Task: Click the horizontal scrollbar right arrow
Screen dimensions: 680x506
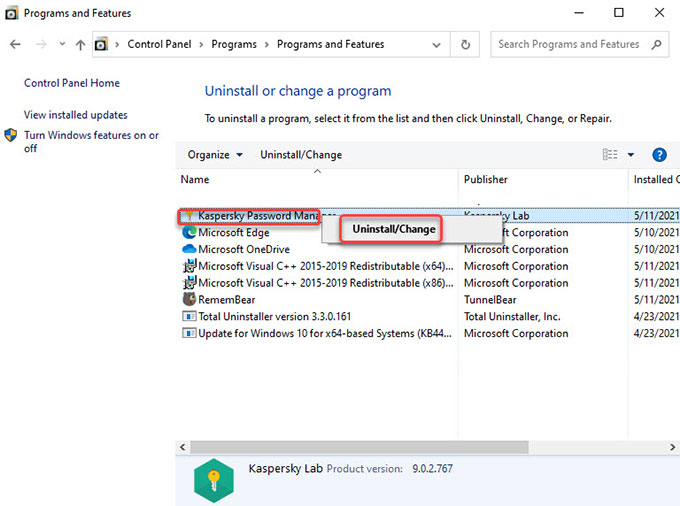Action: [673, 447]
